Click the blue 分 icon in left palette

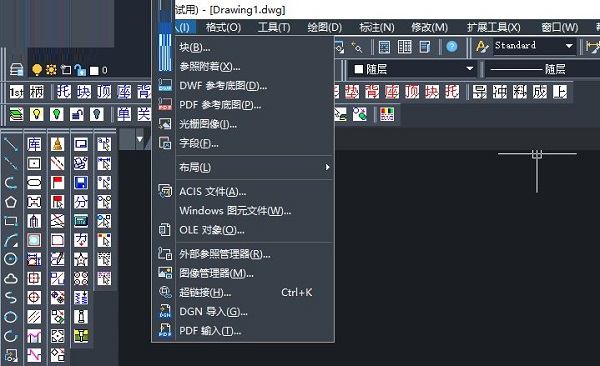81,202
